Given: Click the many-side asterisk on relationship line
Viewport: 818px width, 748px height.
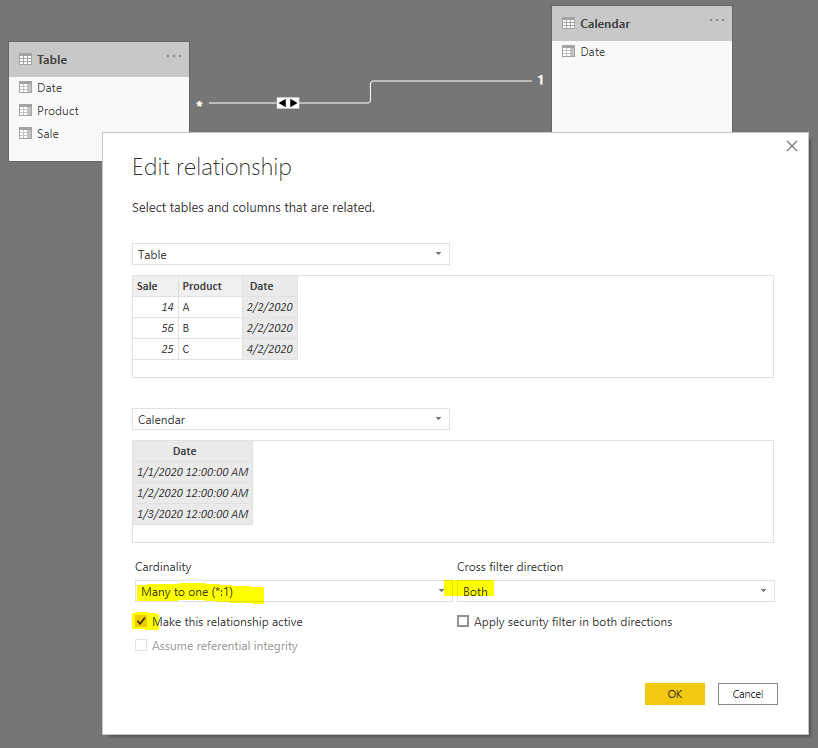Looking at the screenshot, I should (x=199, y=104).
